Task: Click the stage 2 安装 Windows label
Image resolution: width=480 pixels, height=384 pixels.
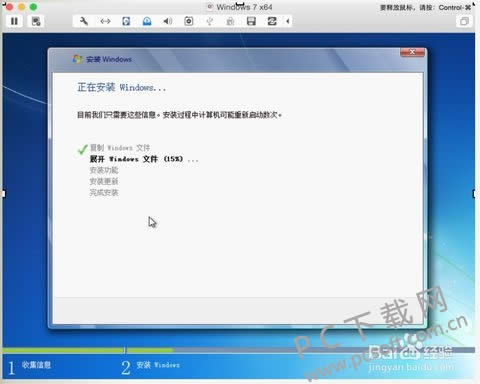Action: click(158, 365)
